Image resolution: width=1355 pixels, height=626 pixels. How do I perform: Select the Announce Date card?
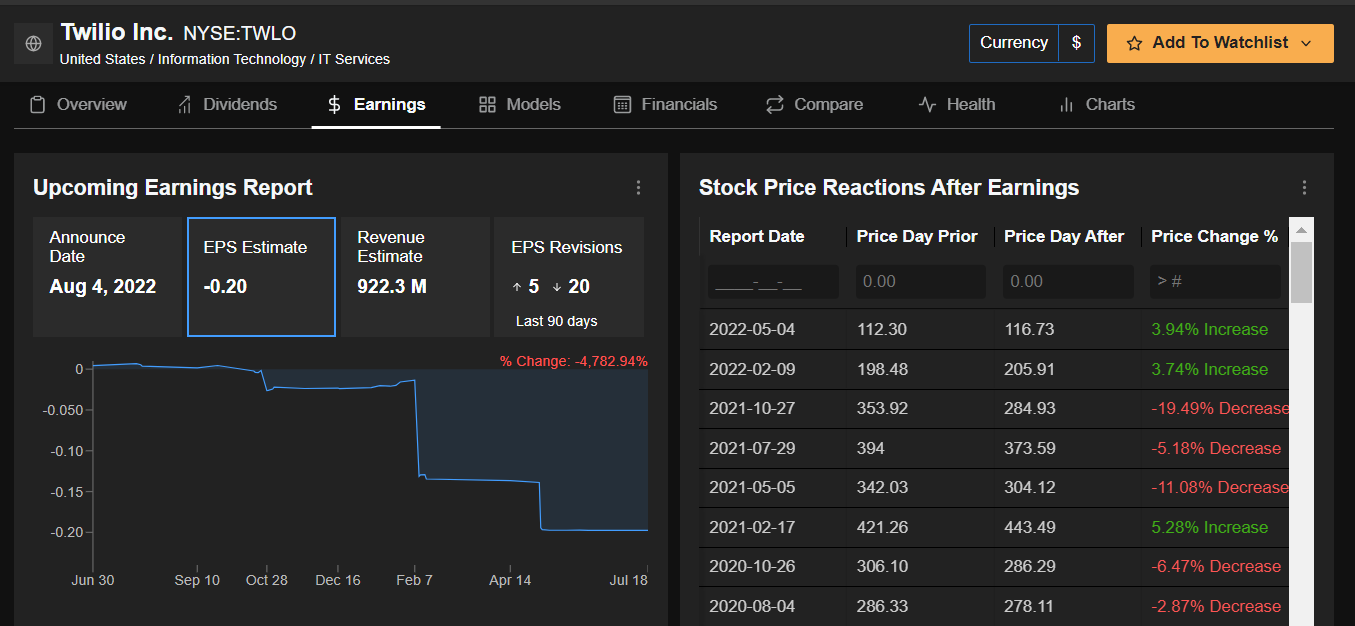click(x=108, y=277)
